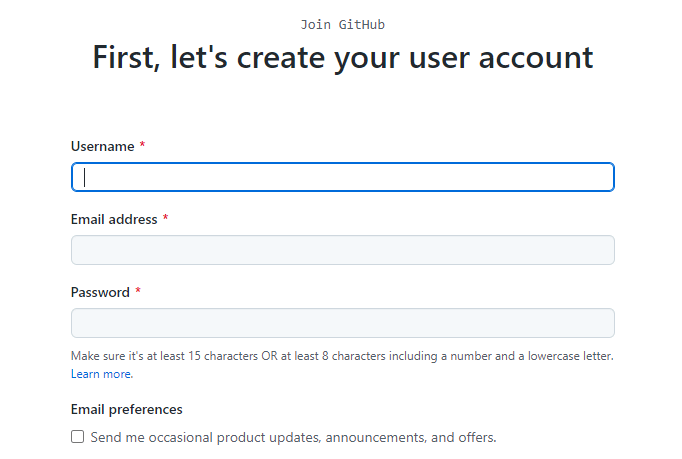This screenshot has width=682, height=459.
Task: Click the Email address field label
Action: [x=114, y=219]
